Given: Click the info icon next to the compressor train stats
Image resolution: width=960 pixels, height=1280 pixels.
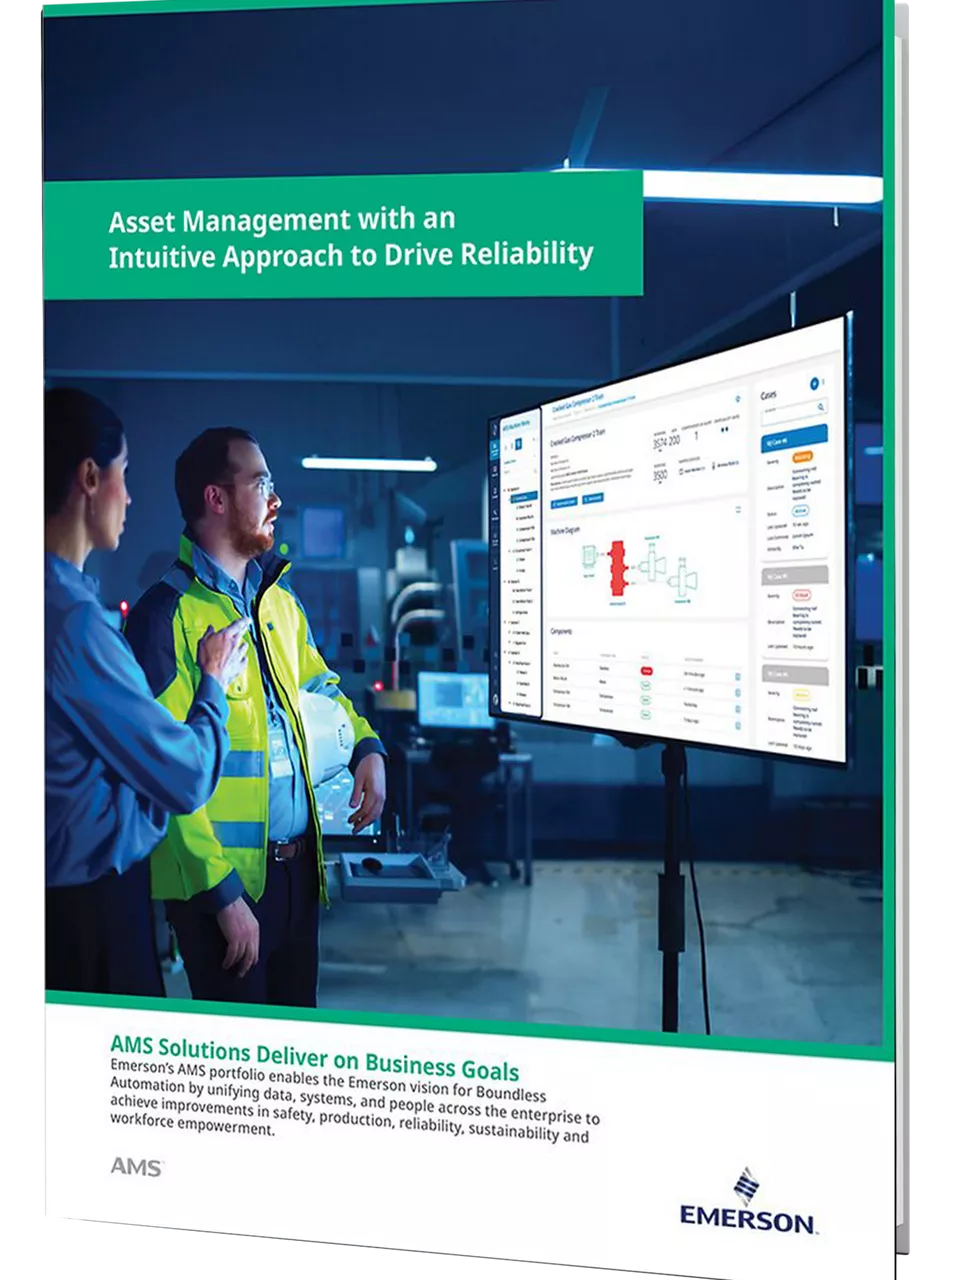Looking at the screenshot, I should [x=737, y=397].
